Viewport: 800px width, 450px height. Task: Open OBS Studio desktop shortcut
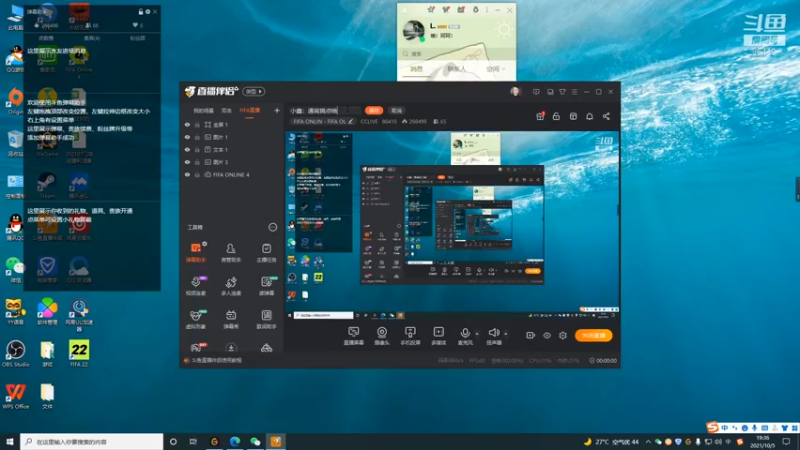click(15, 354)
